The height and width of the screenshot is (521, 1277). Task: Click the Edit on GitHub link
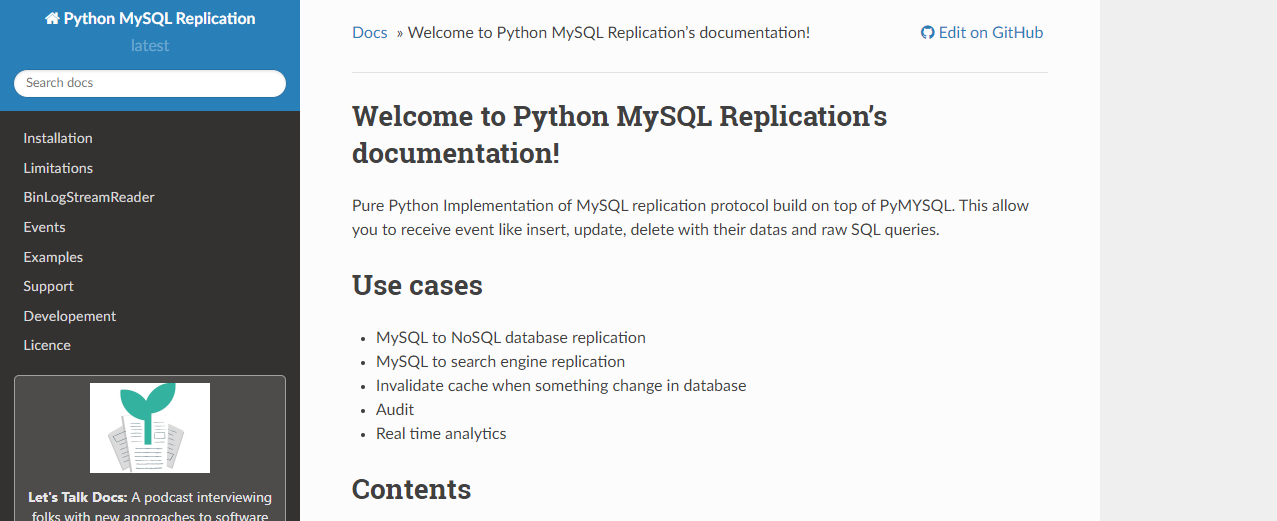click(982, 33)
